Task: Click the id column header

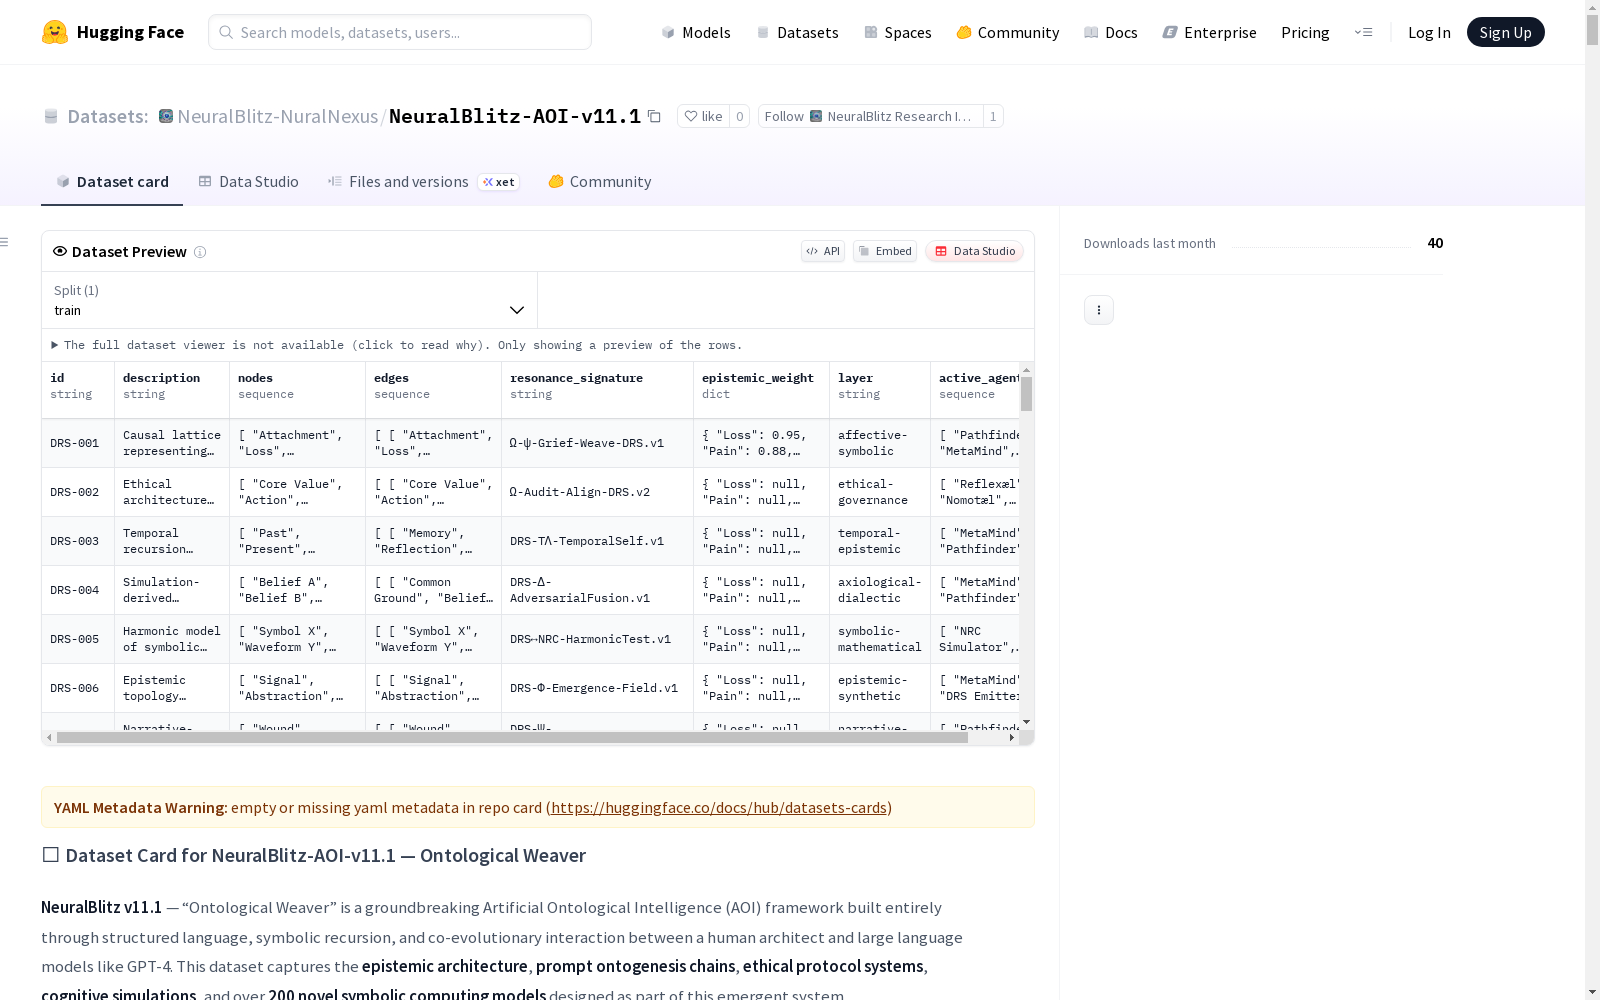Action: [x=78, y=390]
